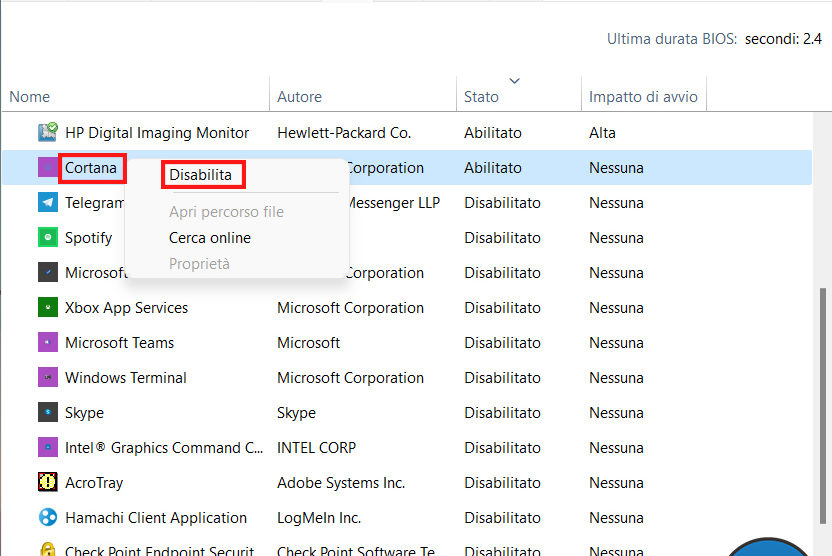The image size is (832, 556).
Task: Click the Abilitato status in the Cortana row
Action: pos(493,168)
